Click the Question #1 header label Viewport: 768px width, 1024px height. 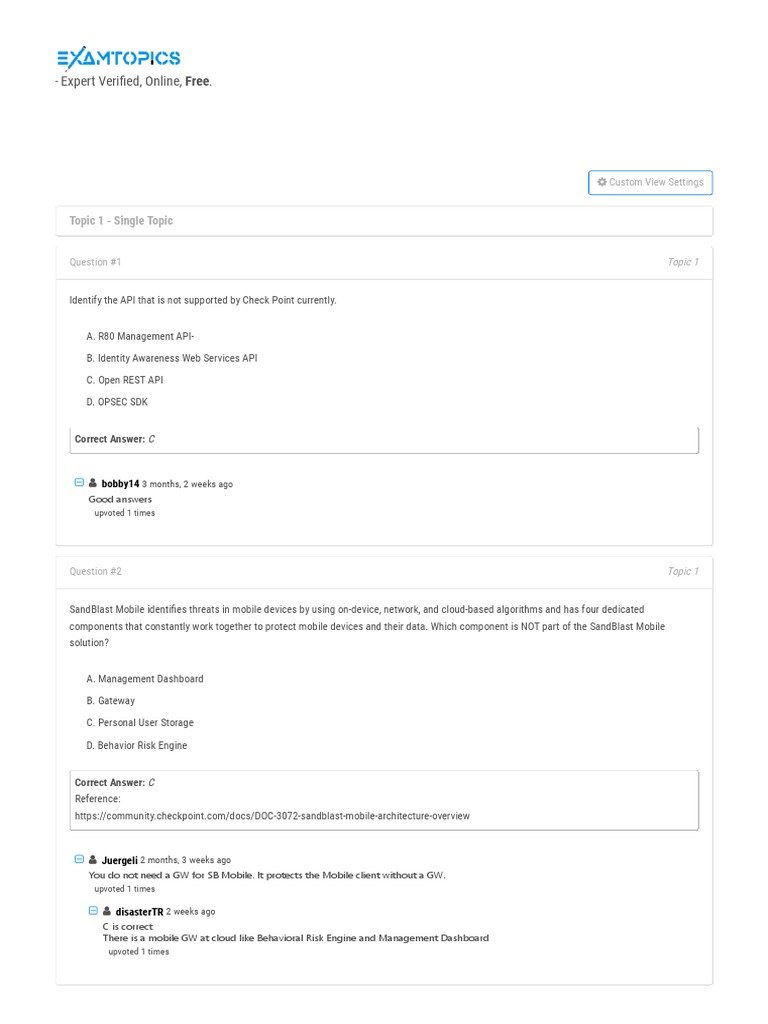pos(95,262)
